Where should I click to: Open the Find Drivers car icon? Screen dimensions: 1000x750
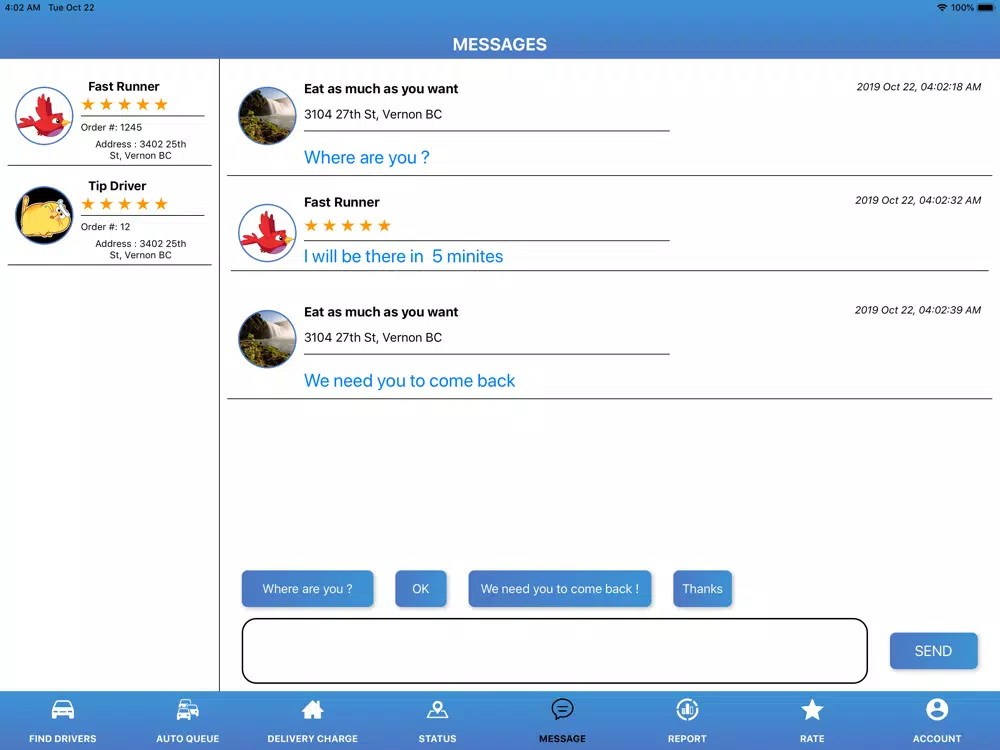[62, 709]
